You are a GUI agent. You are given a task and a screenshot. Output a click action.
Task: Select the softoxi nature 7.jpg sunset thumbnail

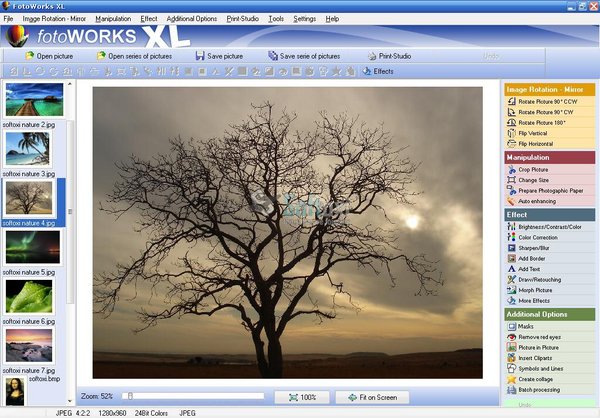pos(29,345)
